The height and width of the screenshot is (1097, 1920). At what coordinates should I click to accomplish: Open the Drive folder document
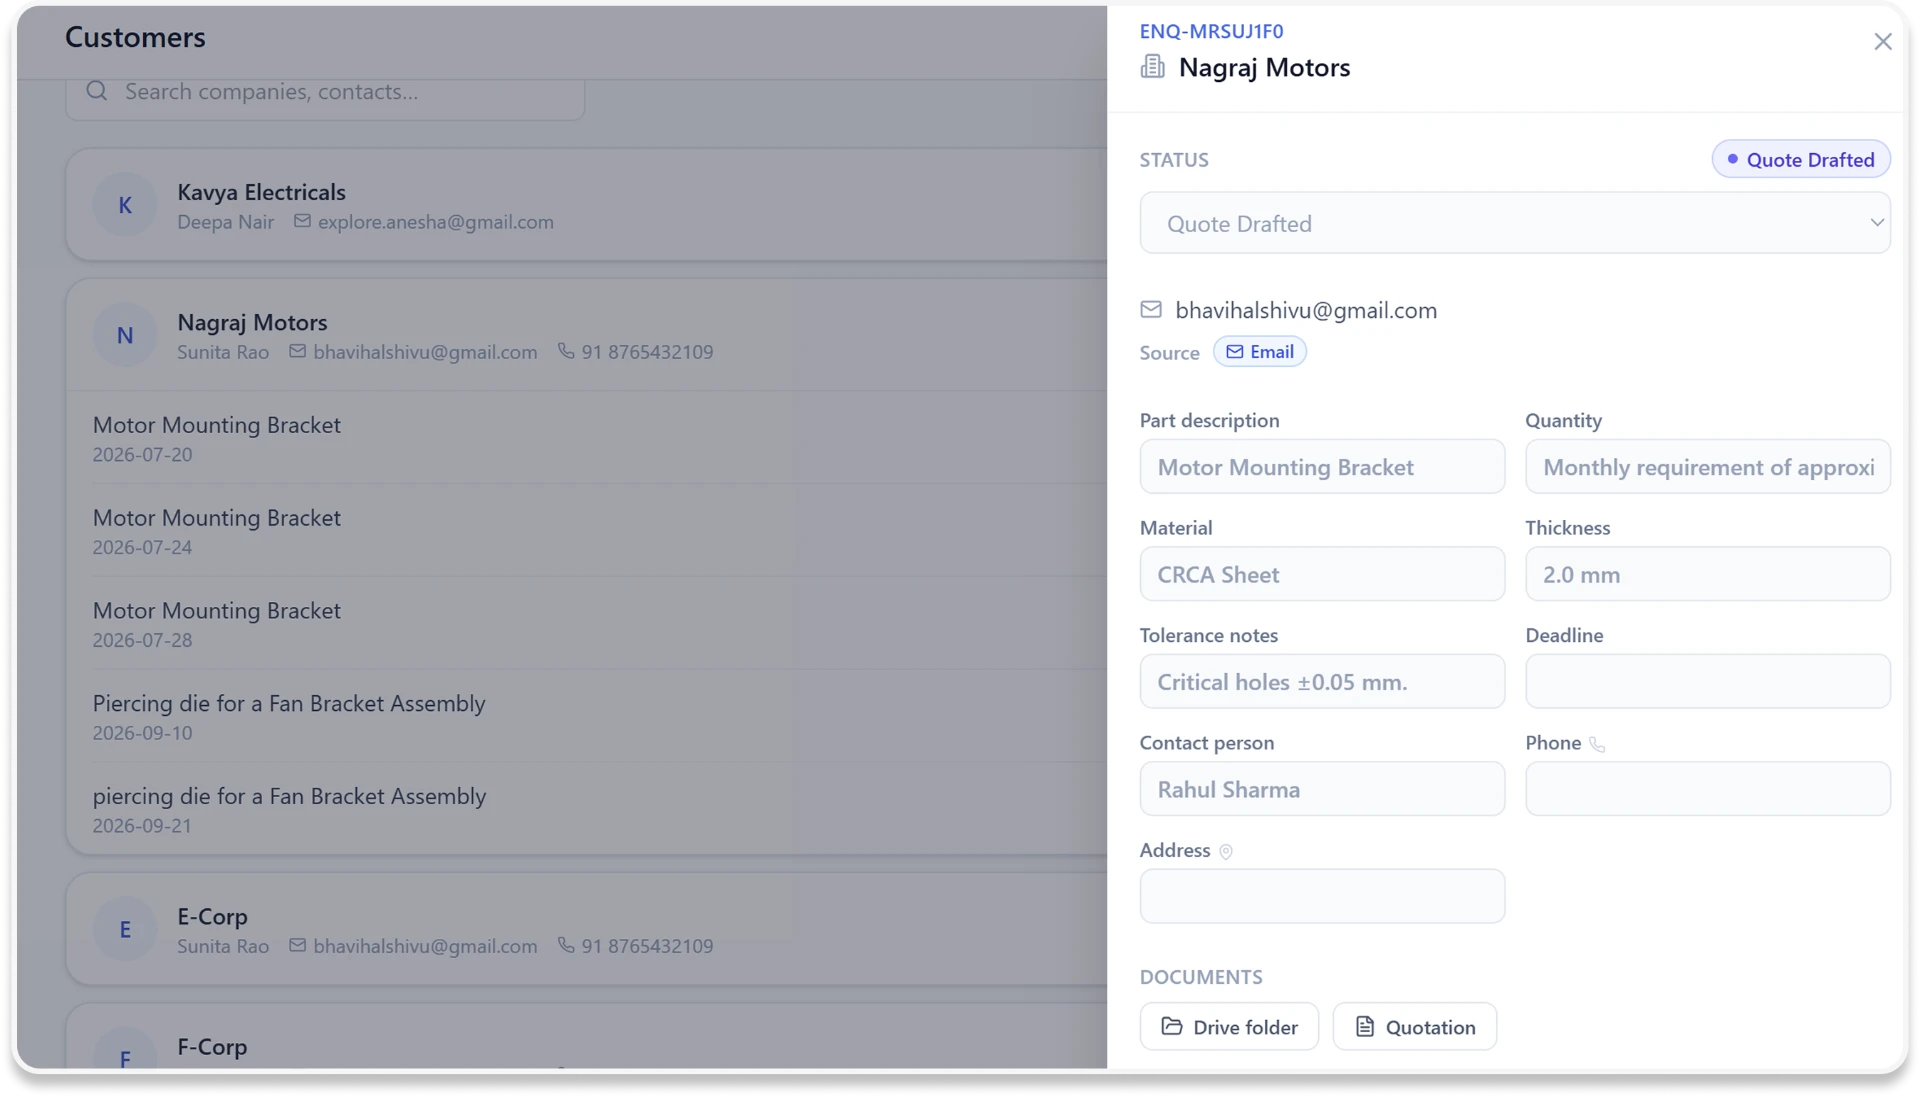(x=1229, y=1027)
